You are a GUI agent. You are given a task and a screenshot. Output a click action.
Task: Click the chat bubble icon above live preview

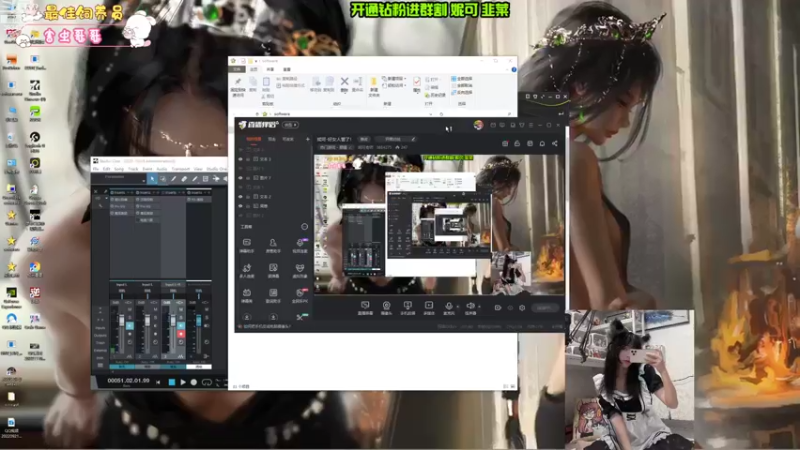tap(542, 143)
